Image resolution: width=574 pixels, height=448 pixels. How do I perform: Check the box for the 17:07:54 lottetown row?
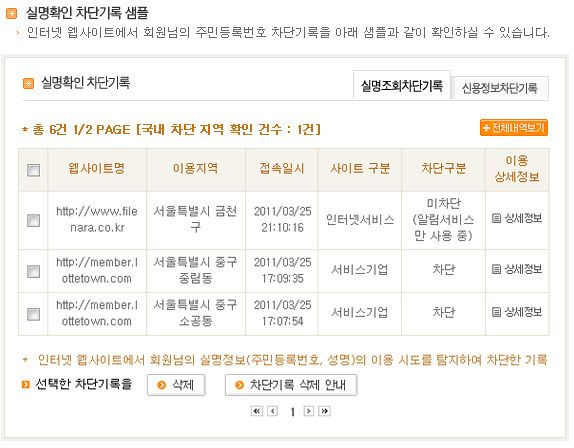[x=34, y=314]
